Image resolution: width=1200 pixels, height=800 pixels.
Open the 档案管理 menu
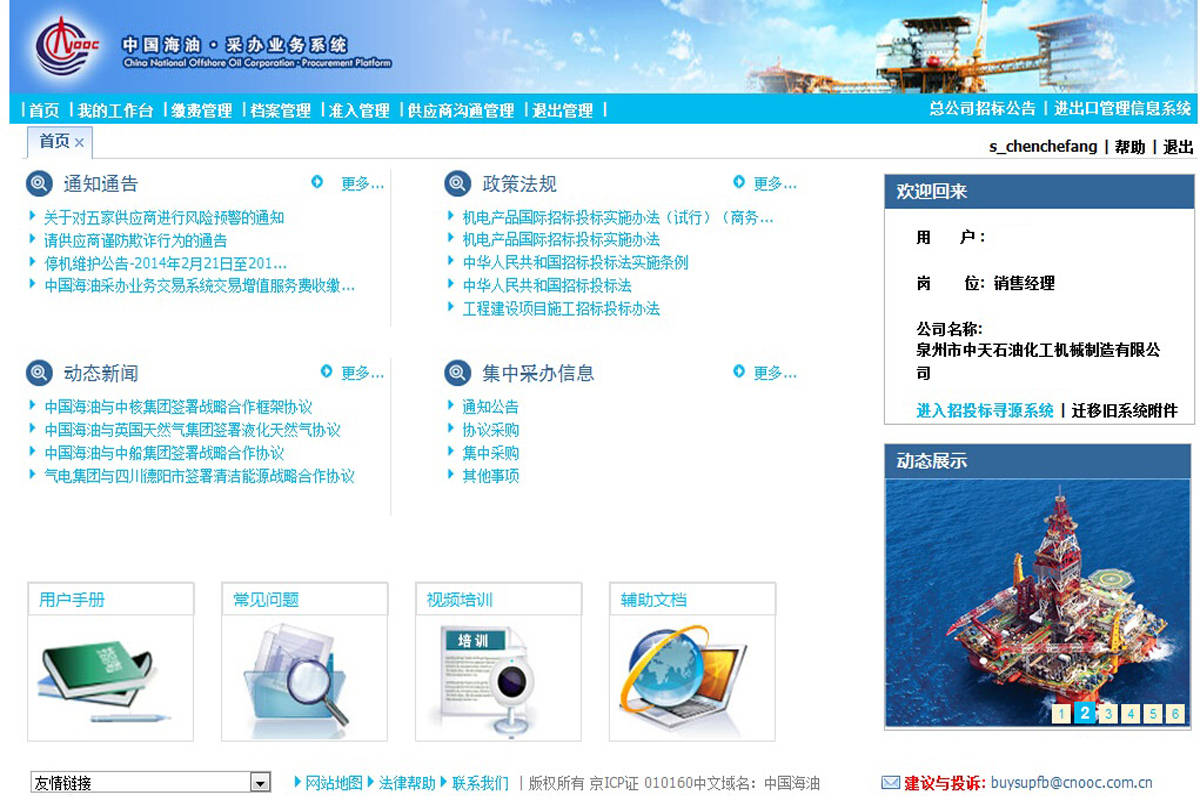[280, 110]
